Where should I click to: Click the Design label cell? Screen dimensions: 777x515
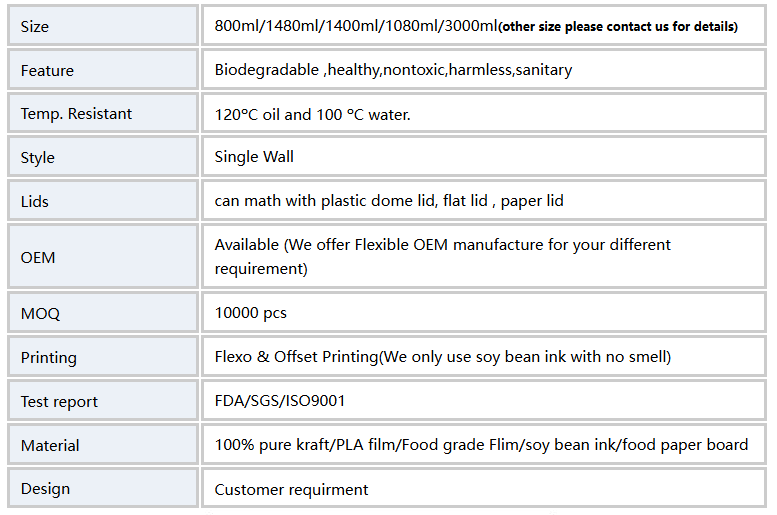103,488
